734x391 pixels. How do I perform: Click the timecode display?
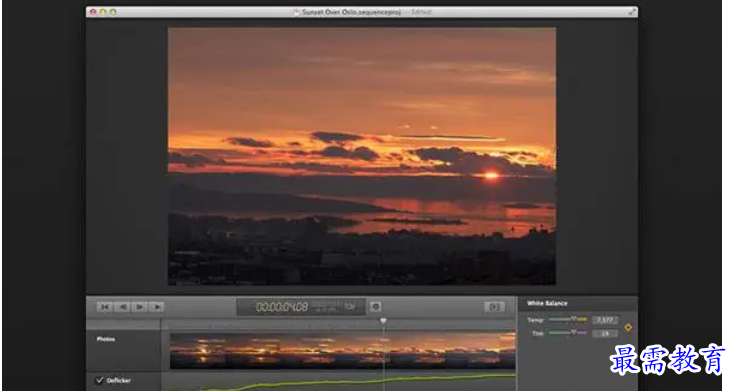[282, 307]
